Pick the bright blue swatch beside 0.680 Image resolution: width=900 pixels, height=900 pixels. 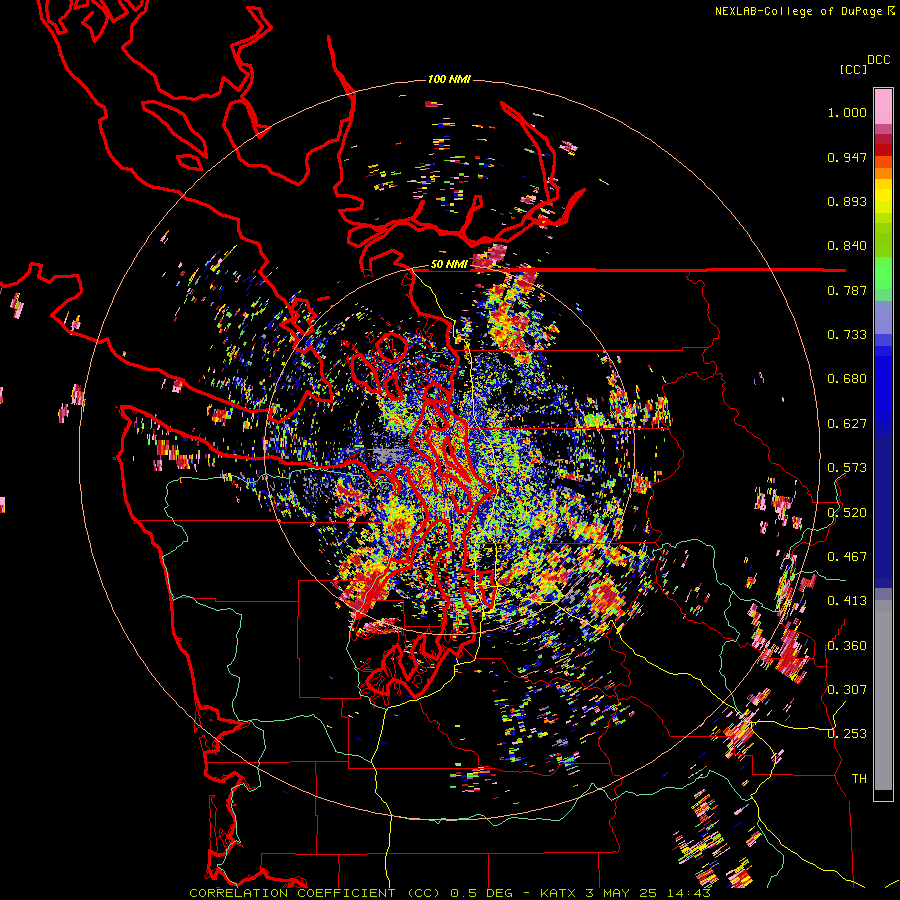(883, 385)
